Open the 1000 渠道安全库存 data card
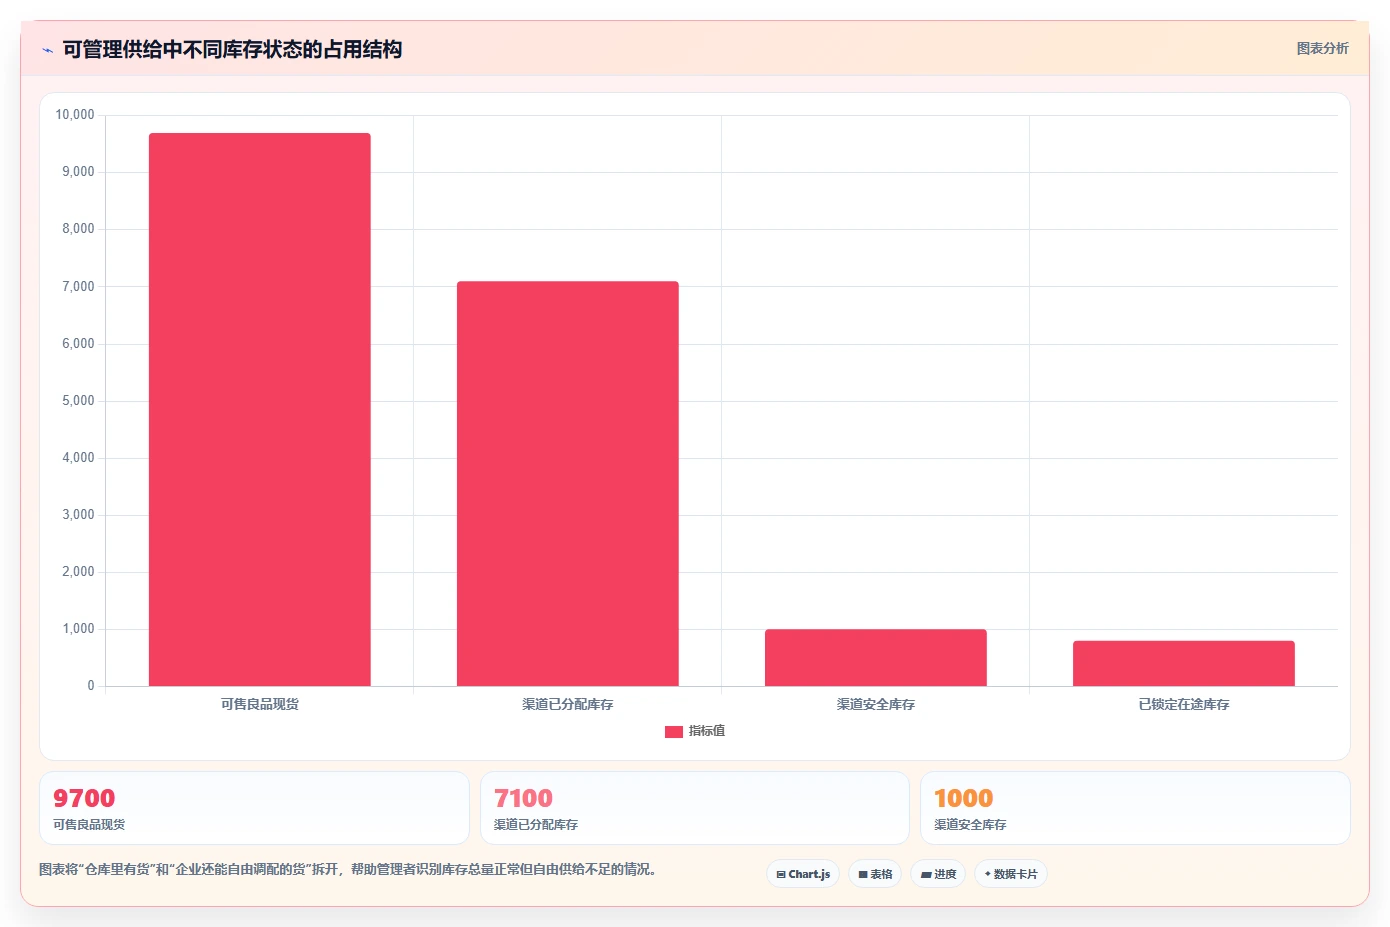 coord(1135,808)
